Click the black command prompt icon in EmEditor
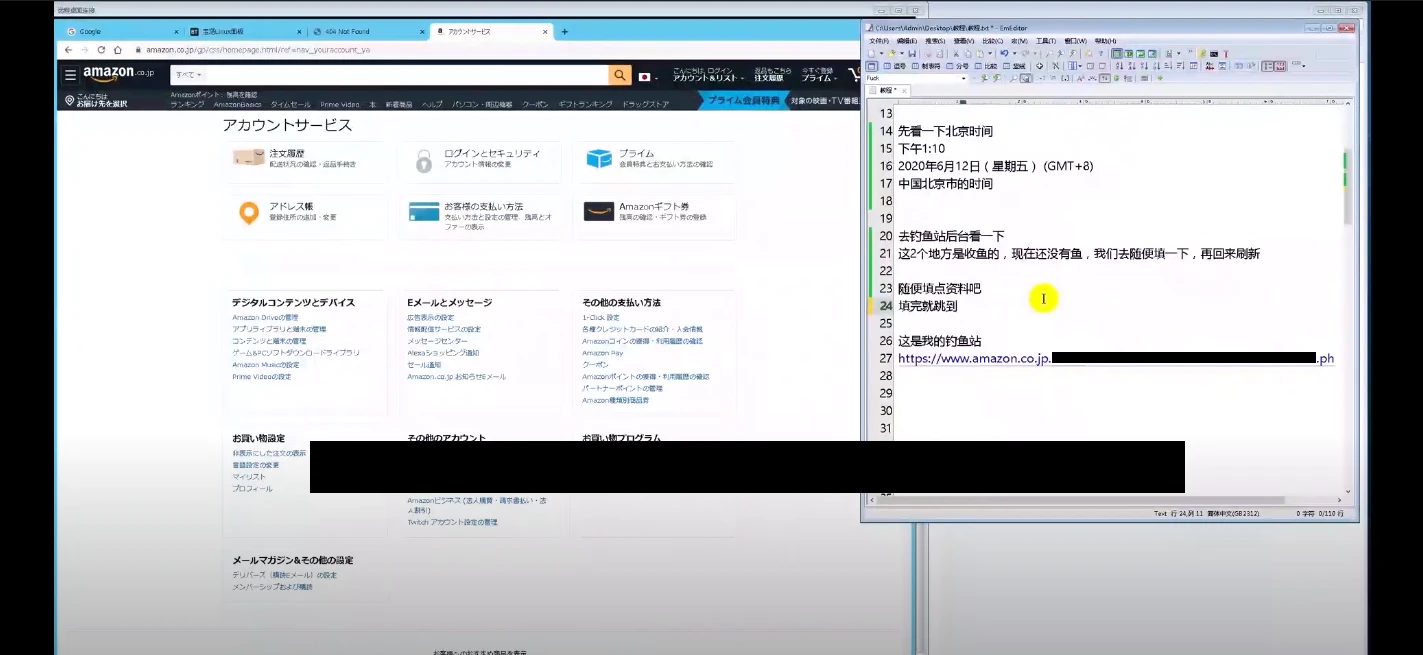Viewport: 1423px width, 655px height. point(1214,53)
